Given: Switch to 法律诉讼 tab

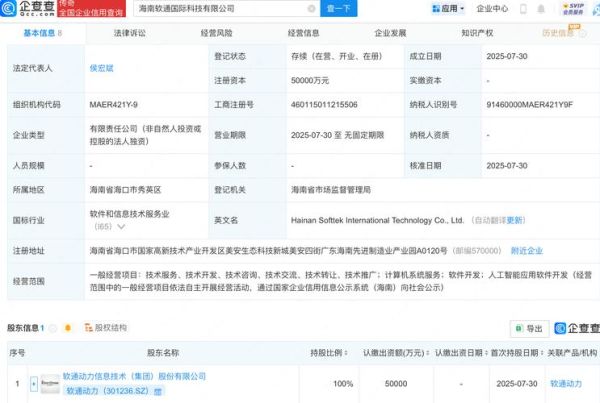Looking at the screenshot, I should click(130, 33).
